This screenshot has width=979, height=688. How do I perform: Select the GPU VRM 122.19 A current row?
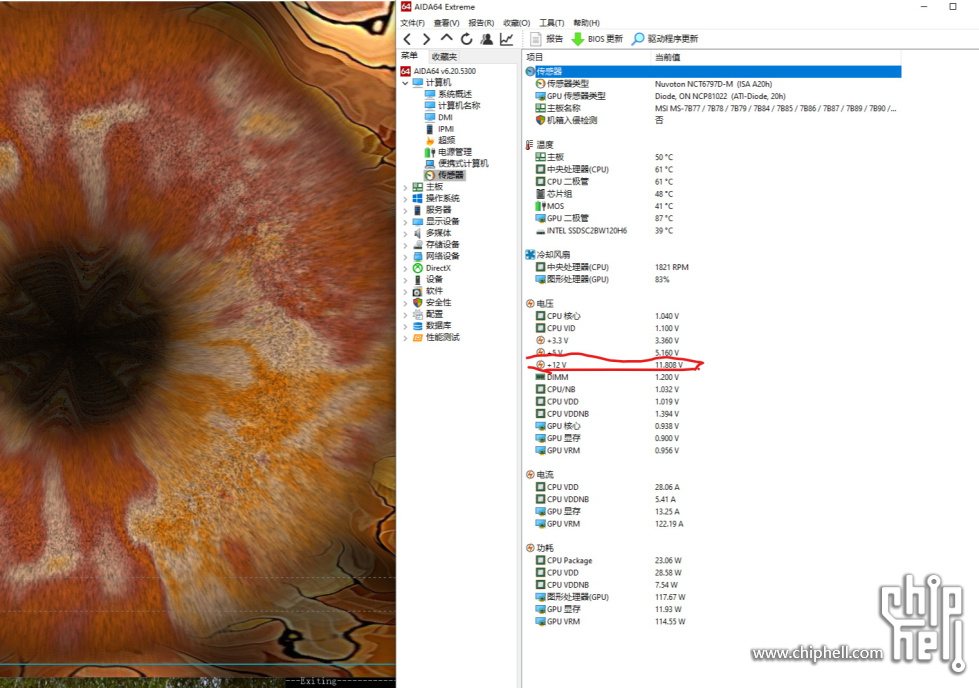[713, 524]
